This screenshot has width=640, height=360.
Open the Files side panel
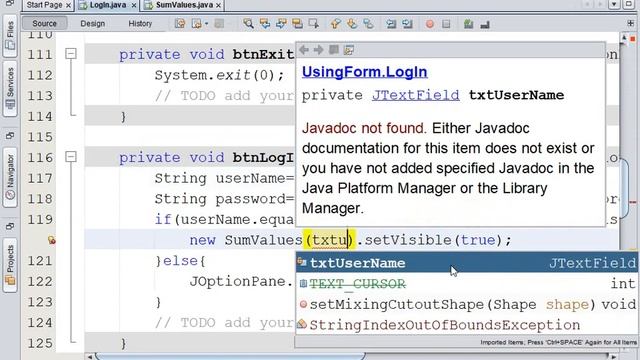[x=10, y=36]
